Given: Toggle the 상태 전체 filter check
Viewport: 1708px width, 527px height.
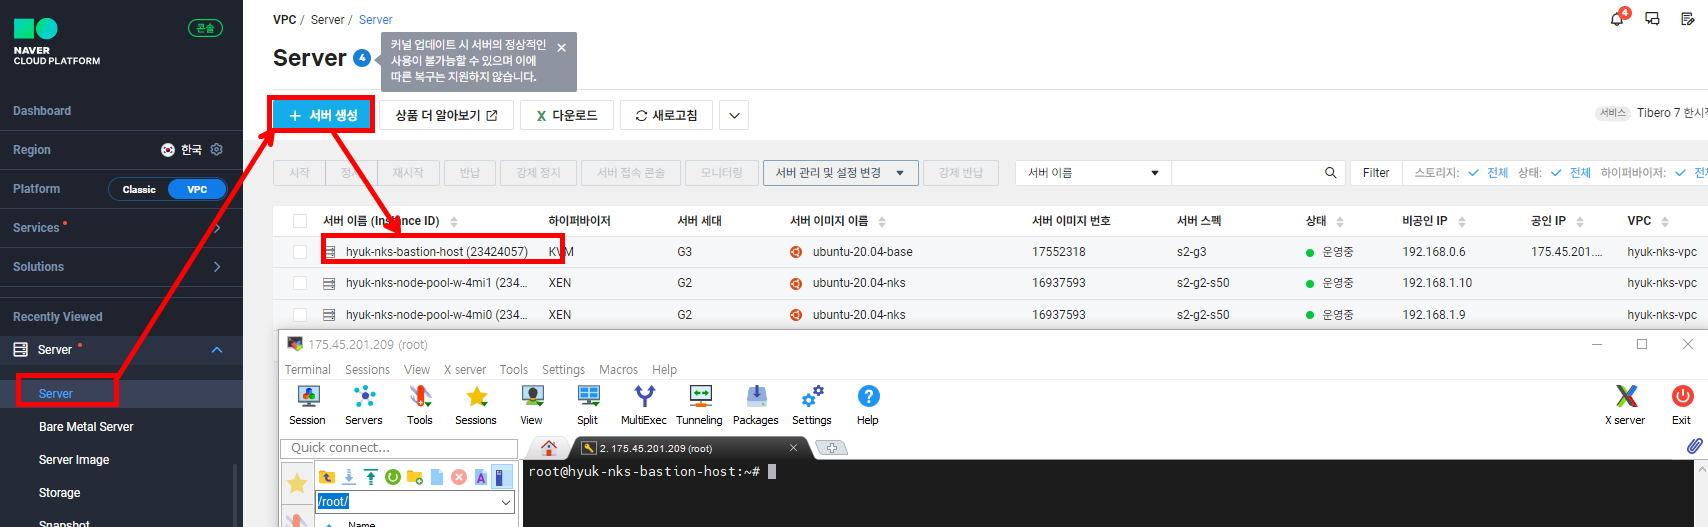Looking at the screenshot, I should [x=1571, y=173].
